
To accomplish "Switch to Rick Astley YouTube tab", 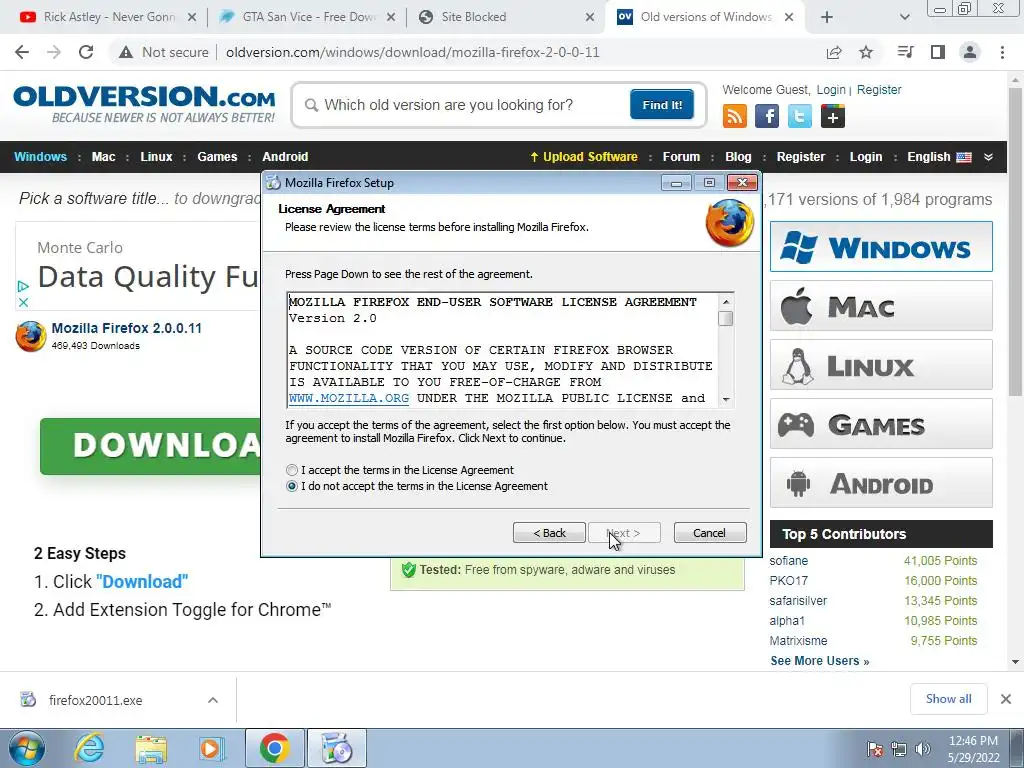I will coord(108,17).
